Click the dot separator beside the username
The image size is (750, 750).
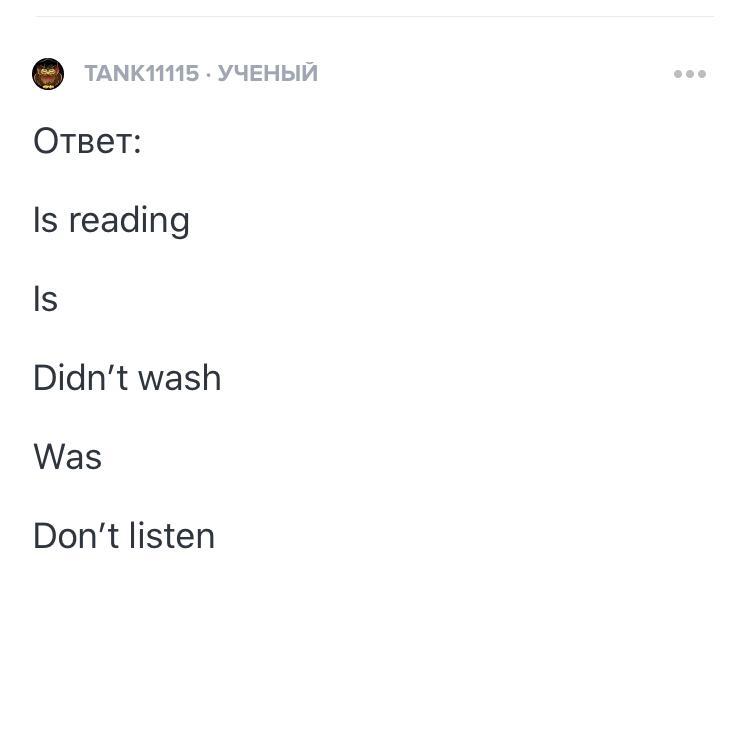coord(208,74)
